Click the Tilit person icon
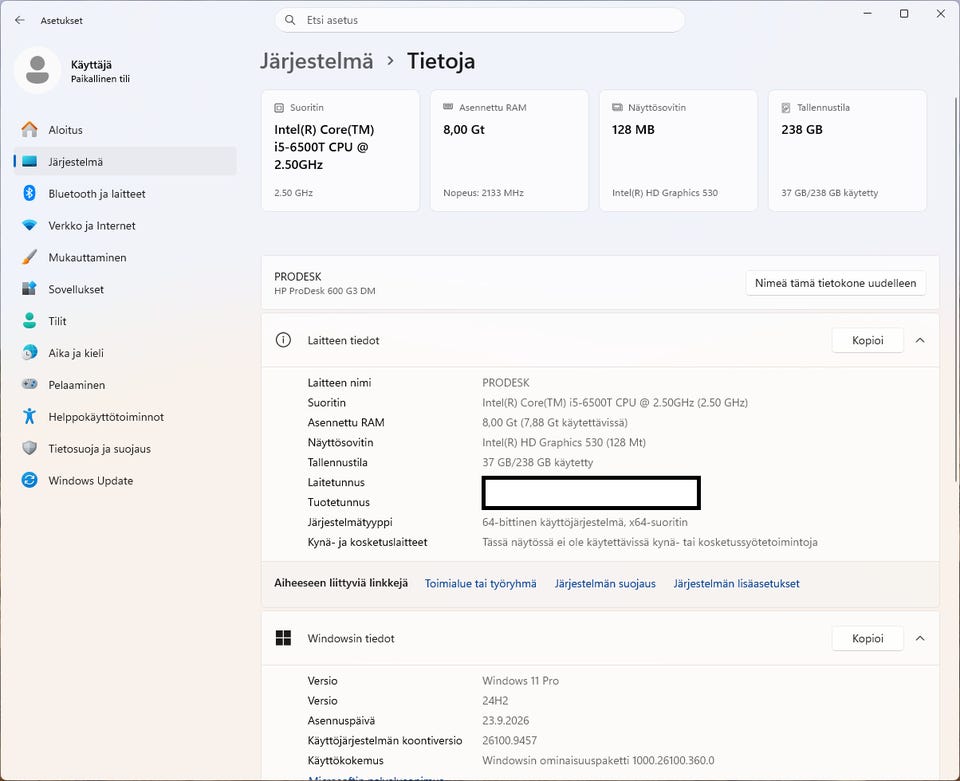The image size is (960, 781). pyautogui.click(x=29, y=321)
